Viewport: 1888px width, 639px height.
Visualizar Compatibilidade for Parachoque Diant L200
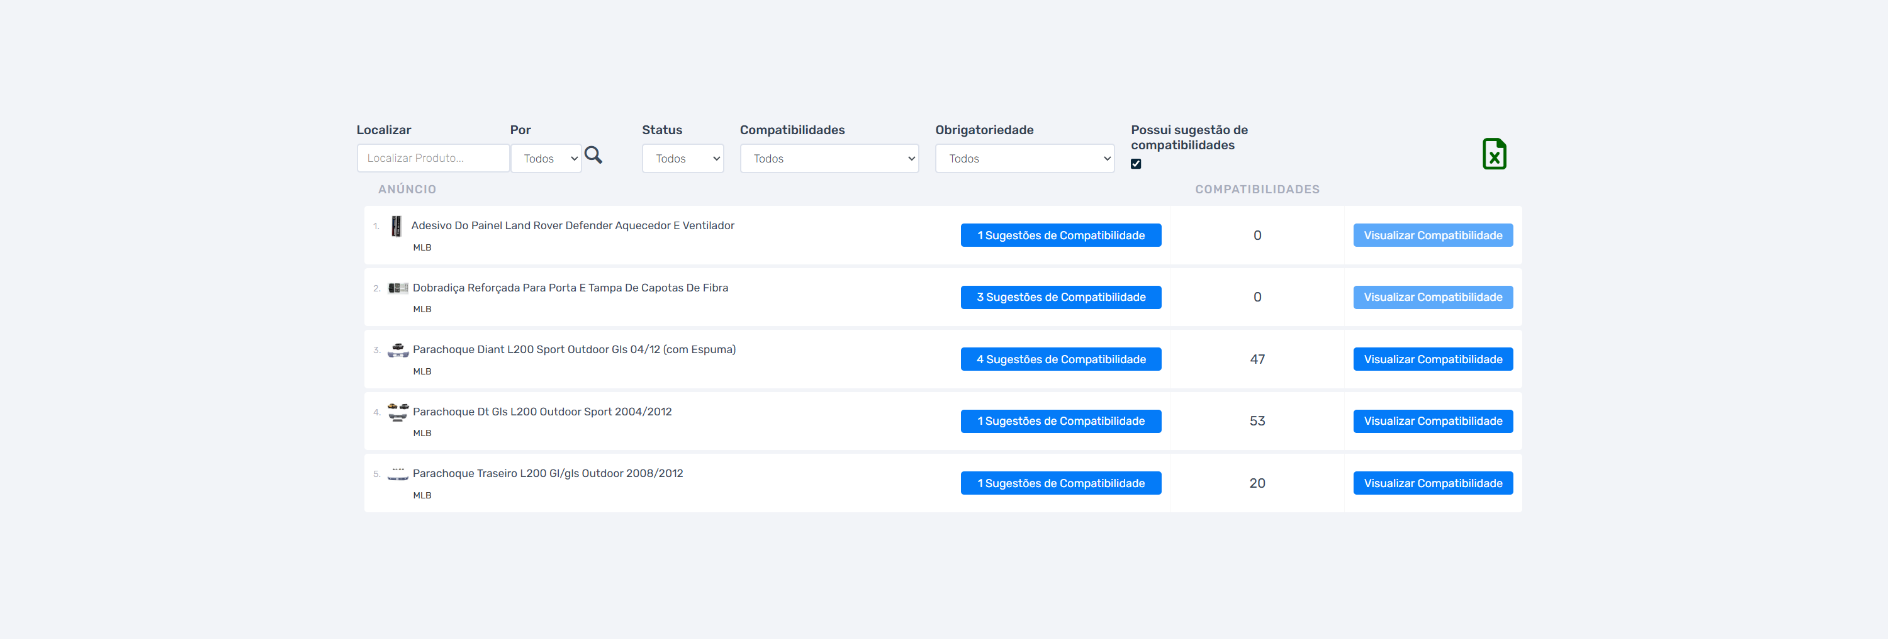(x=1432, y=359)
